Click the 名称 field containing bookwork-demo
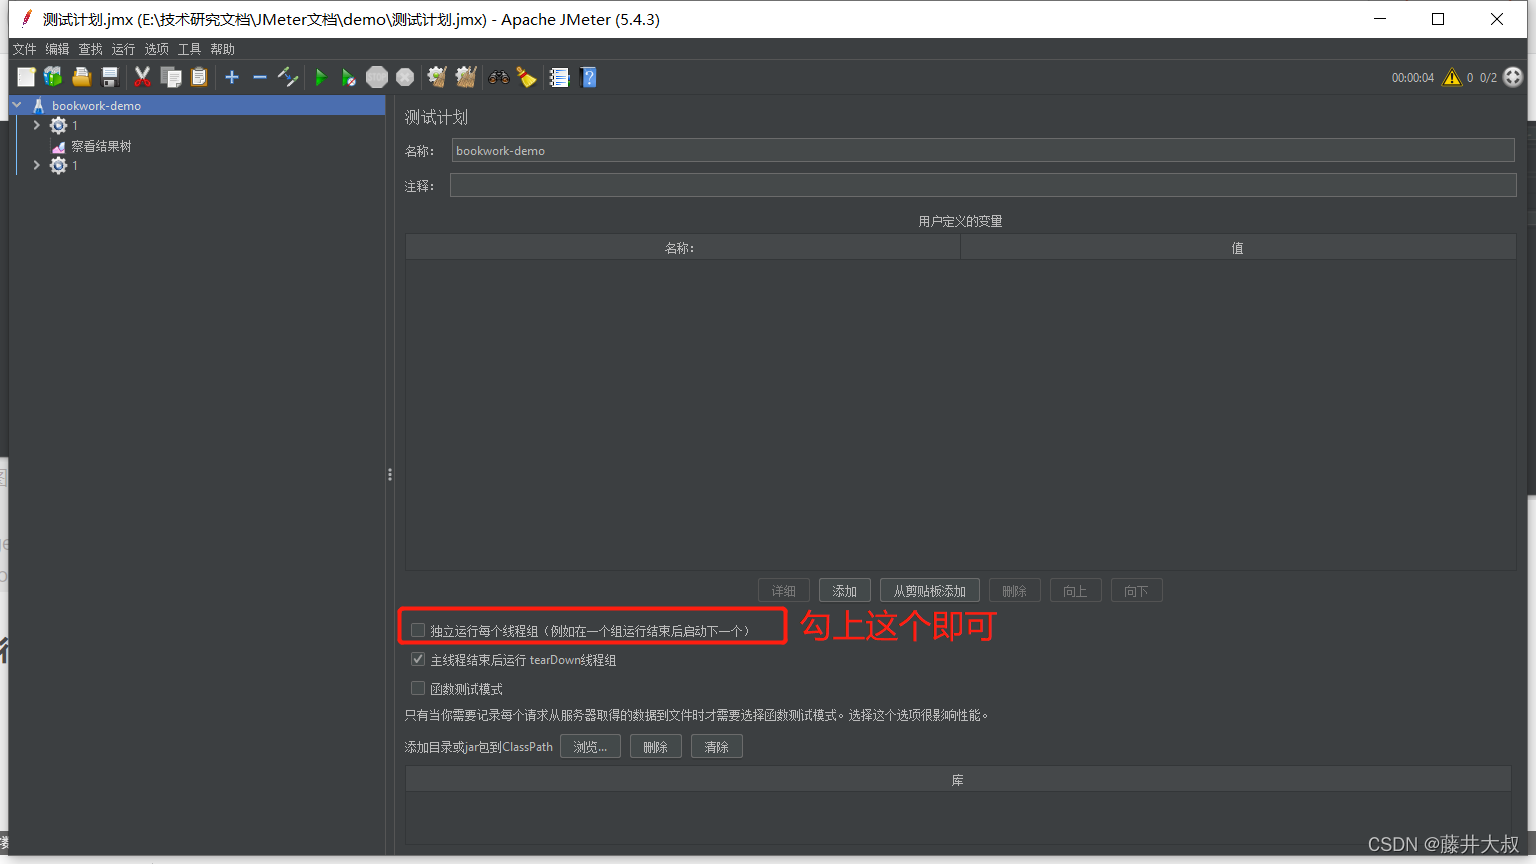 [983, 150]
